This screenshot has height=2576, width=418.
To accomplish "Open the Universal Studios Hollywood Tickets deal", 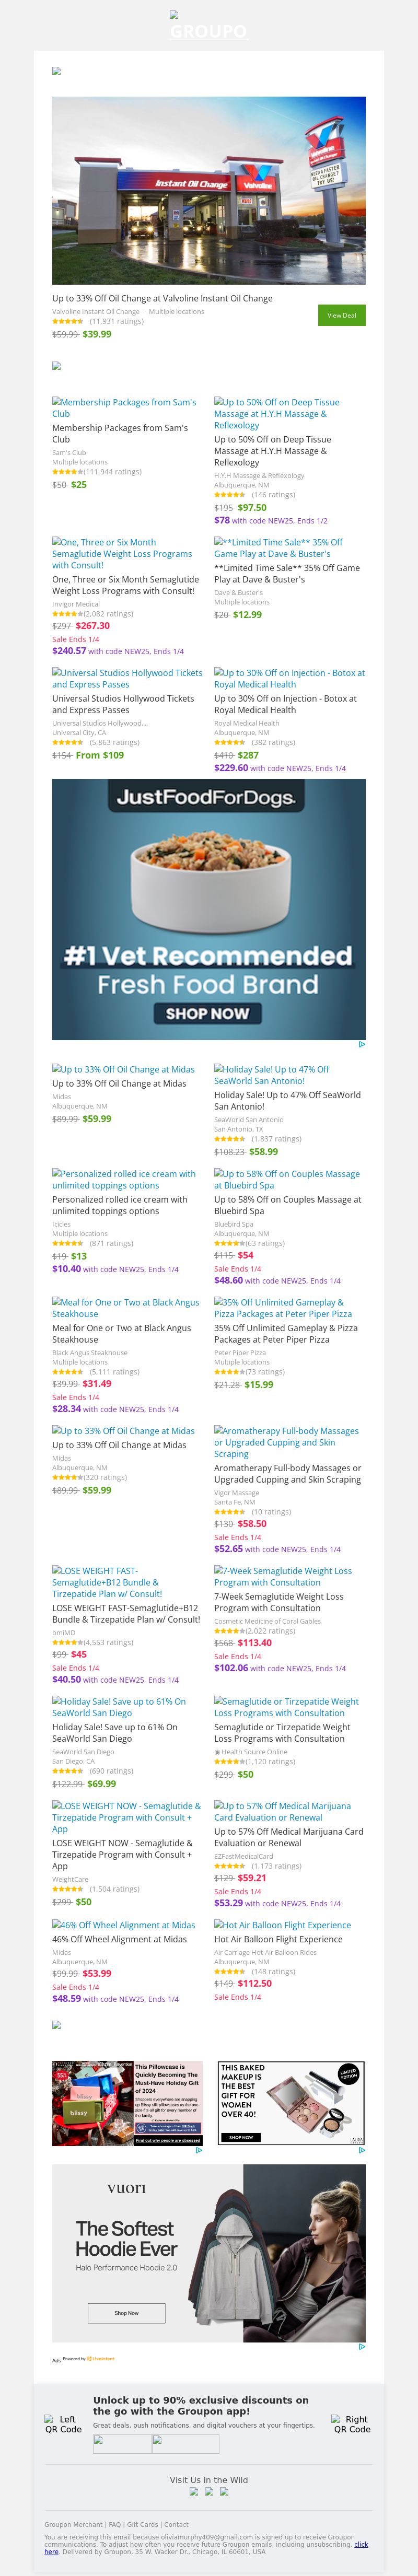I will [127, 679].
